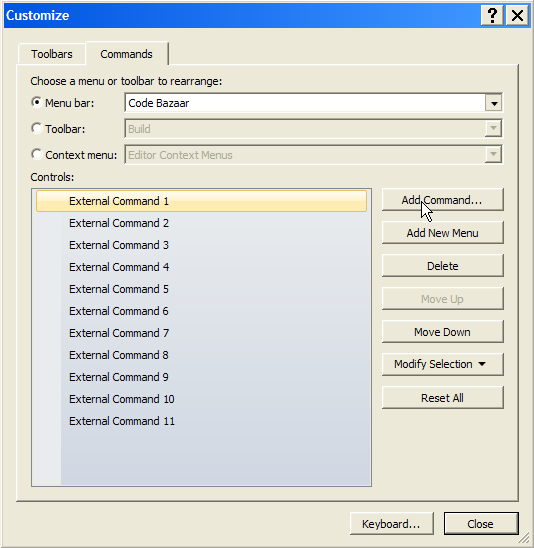
Task: Select External Command 9 in list
Action: point(201,377)
